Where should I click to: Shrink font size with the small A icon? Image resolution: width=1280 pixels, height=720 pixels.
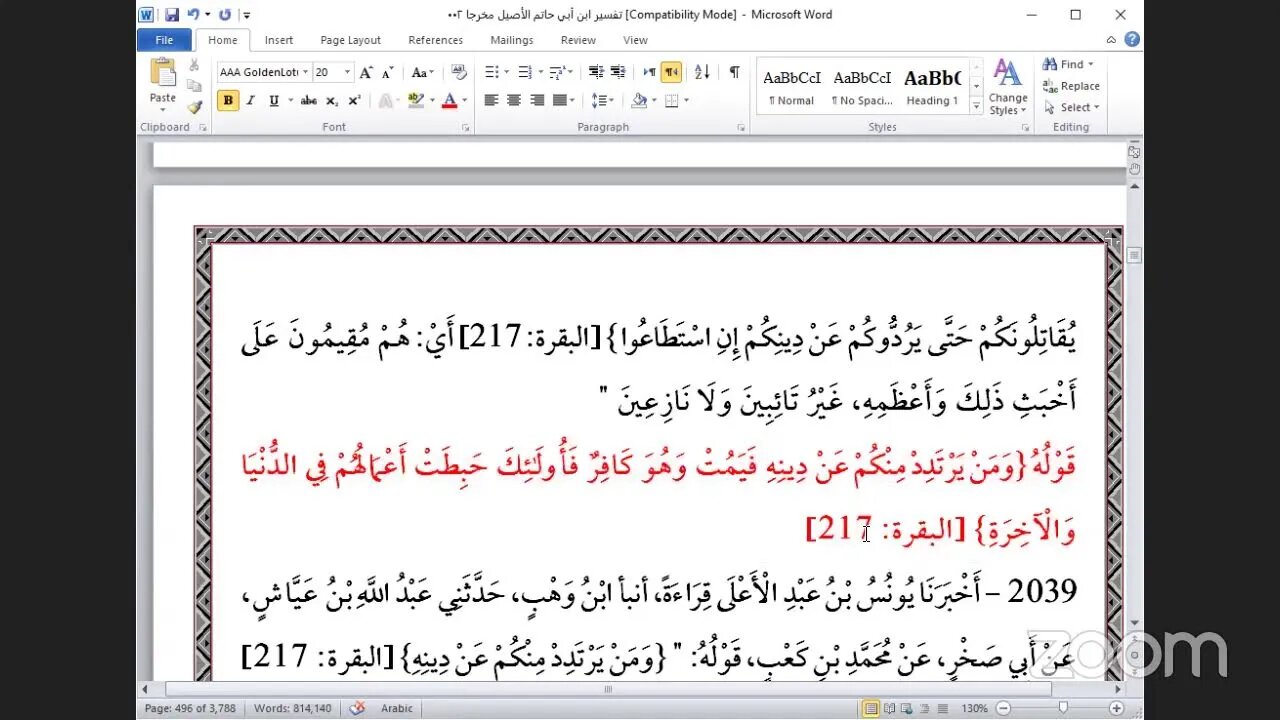click(388, 72)
